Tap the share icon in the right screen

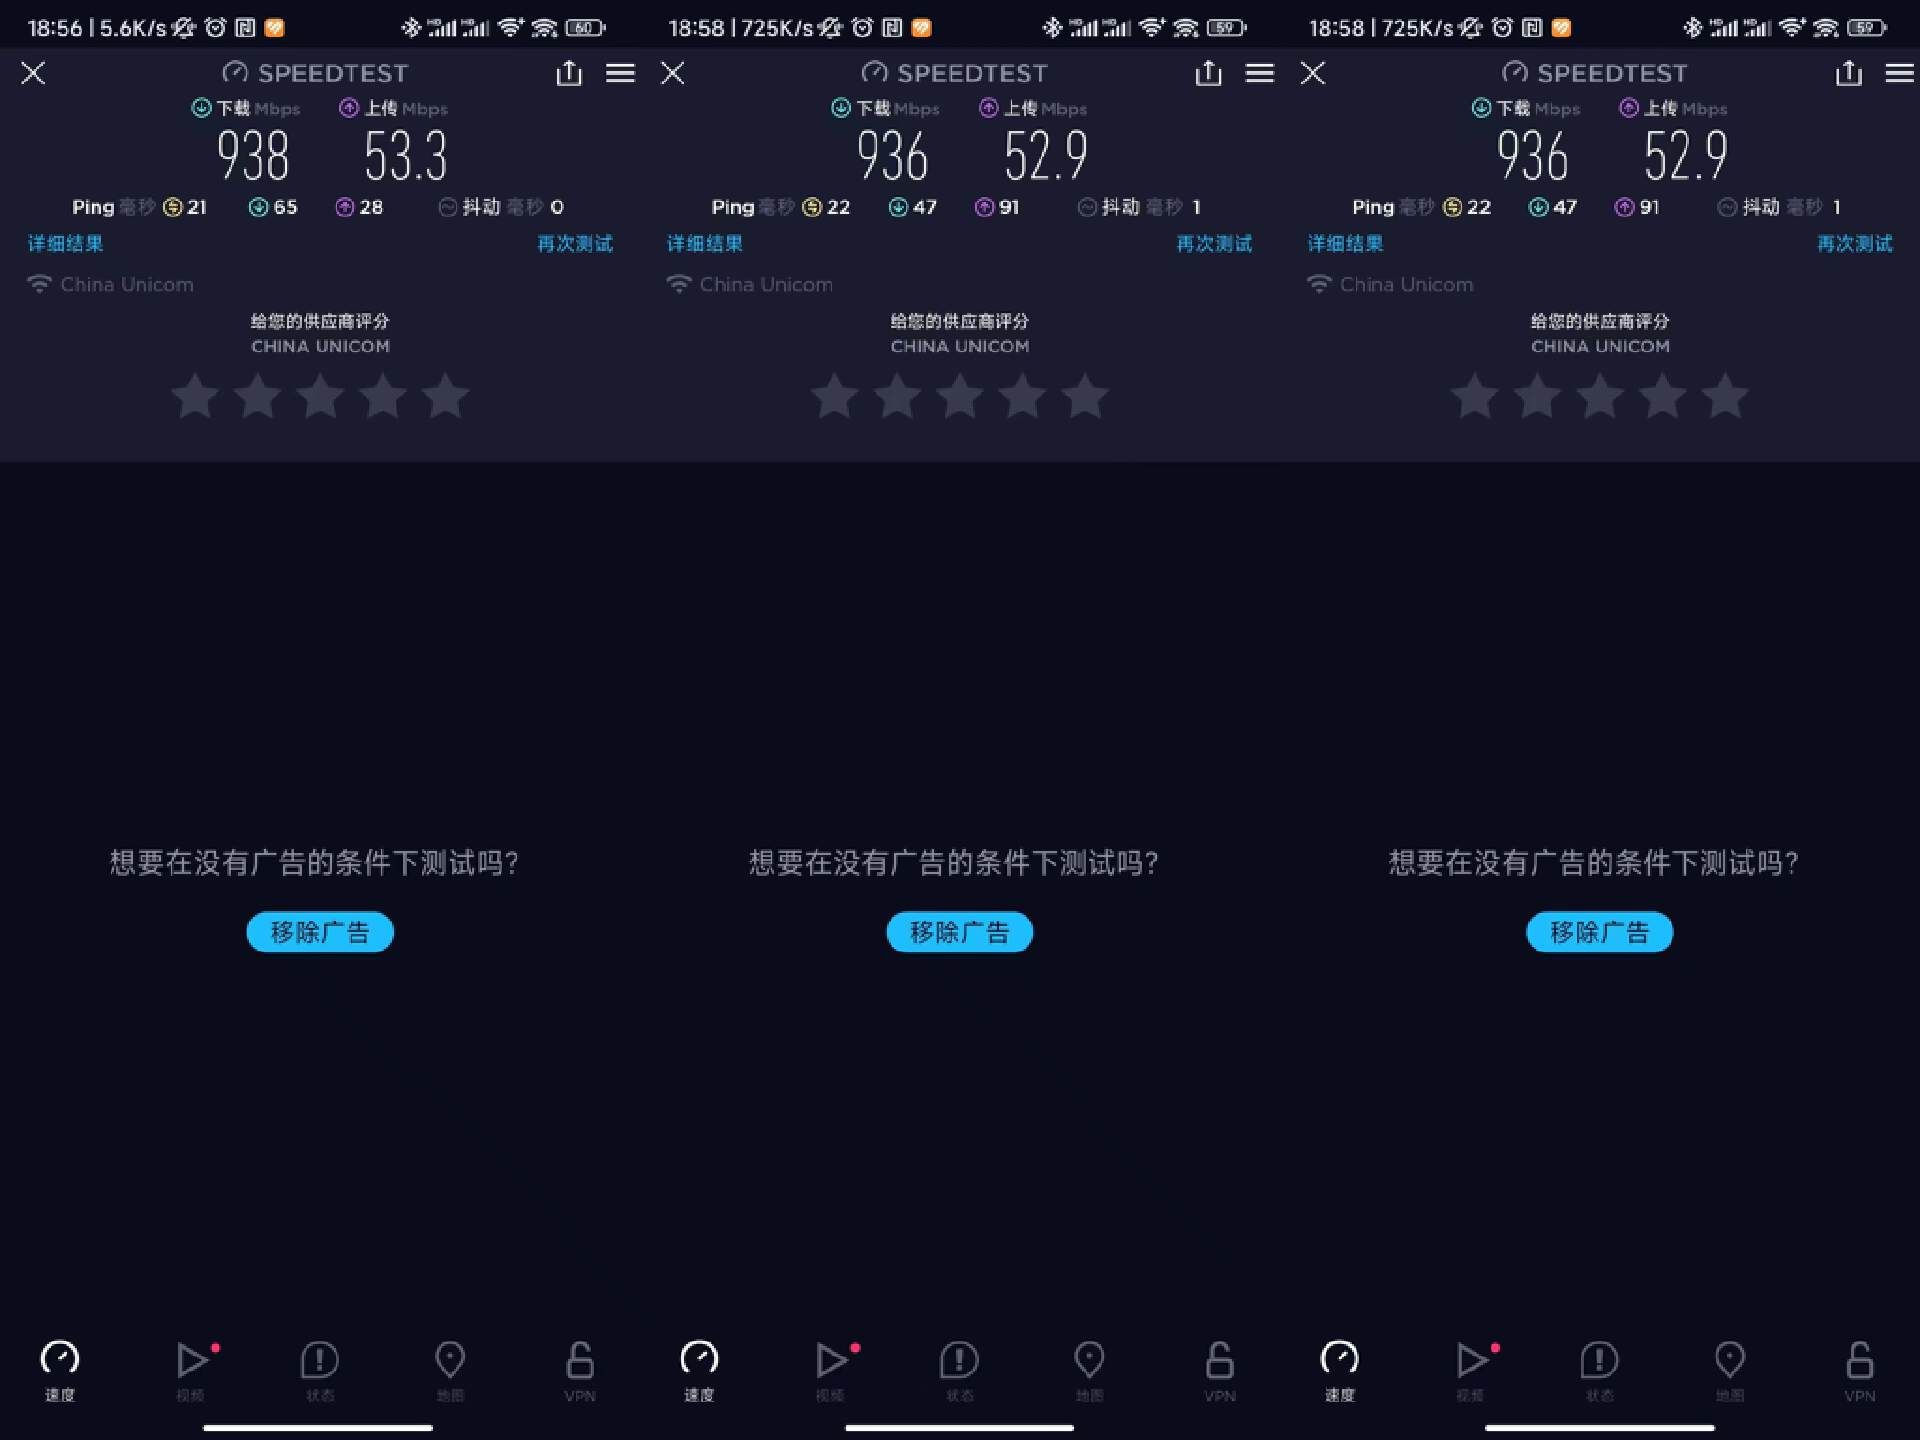click(1849, 72)
